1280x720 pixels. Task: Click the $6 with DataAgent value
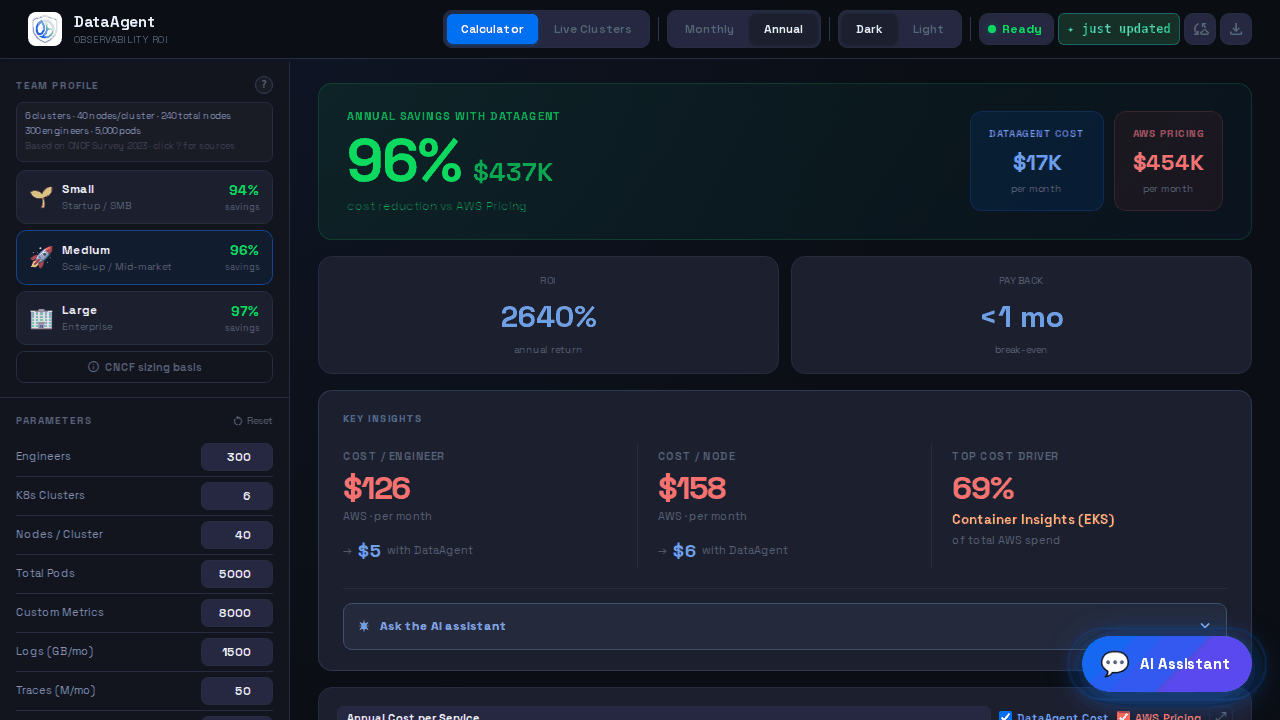tap(684, 550)
